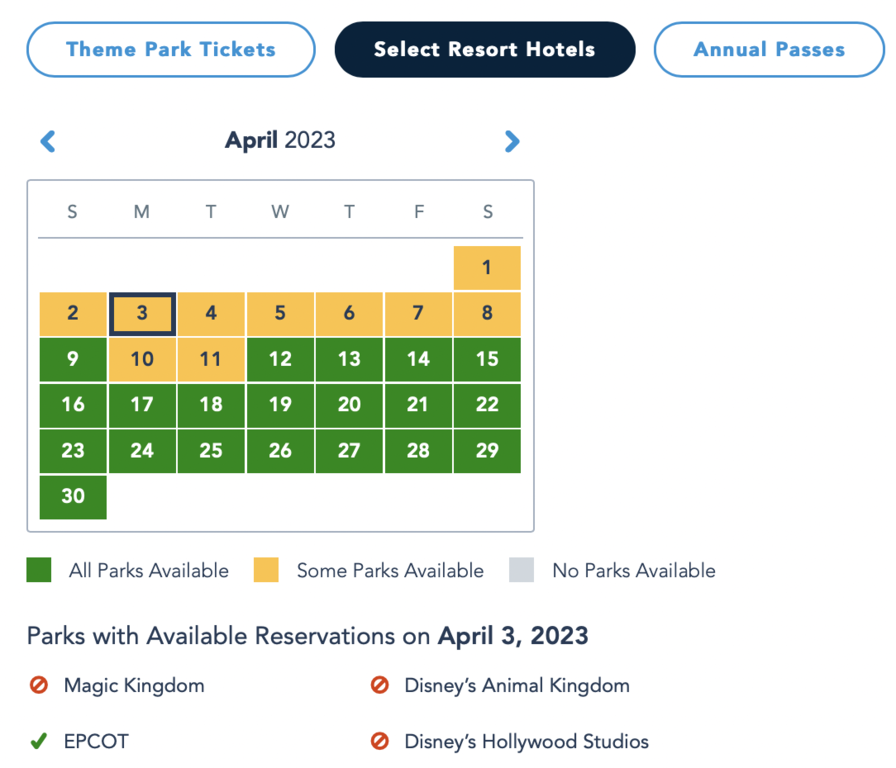Choose April 26 on the calendar

coord(280,451)
